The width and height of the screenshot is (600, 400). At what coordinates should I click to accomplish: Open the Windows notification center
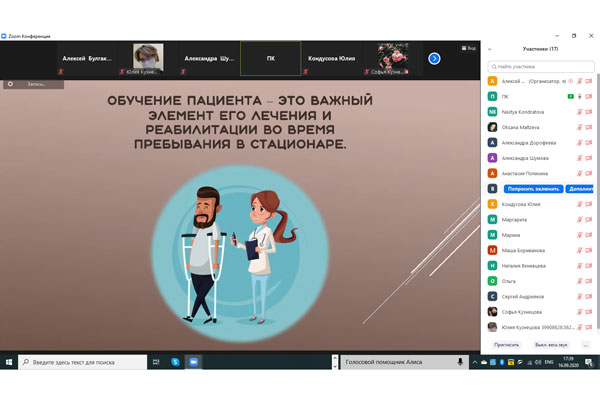[x=589, y=362]
